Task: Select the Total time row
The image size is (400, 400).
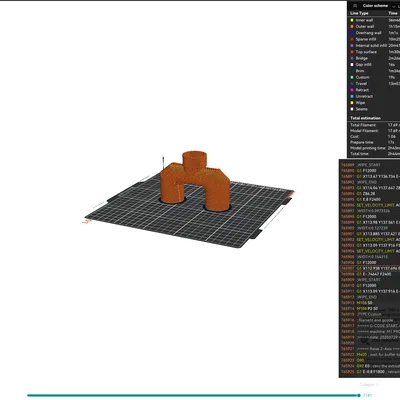Action: (374, 154)
